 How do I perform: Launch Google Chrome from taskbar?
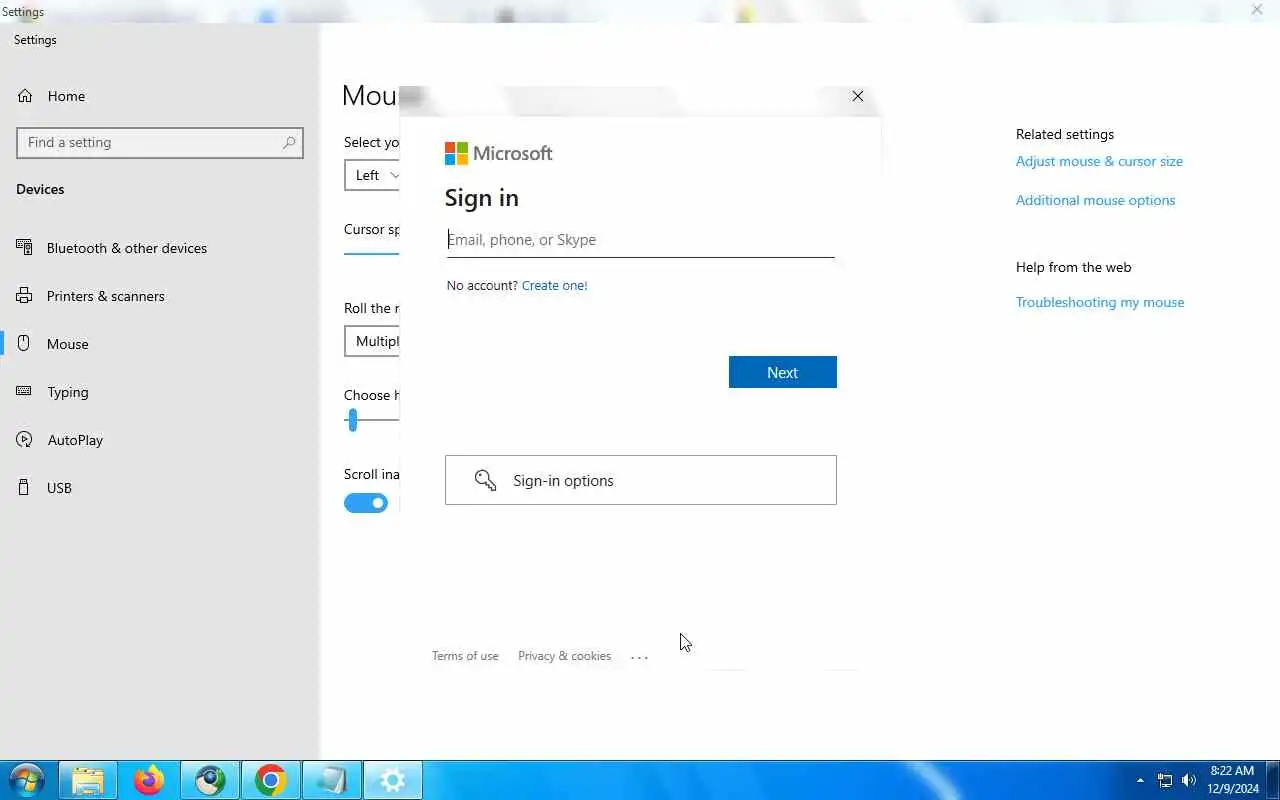271,780
